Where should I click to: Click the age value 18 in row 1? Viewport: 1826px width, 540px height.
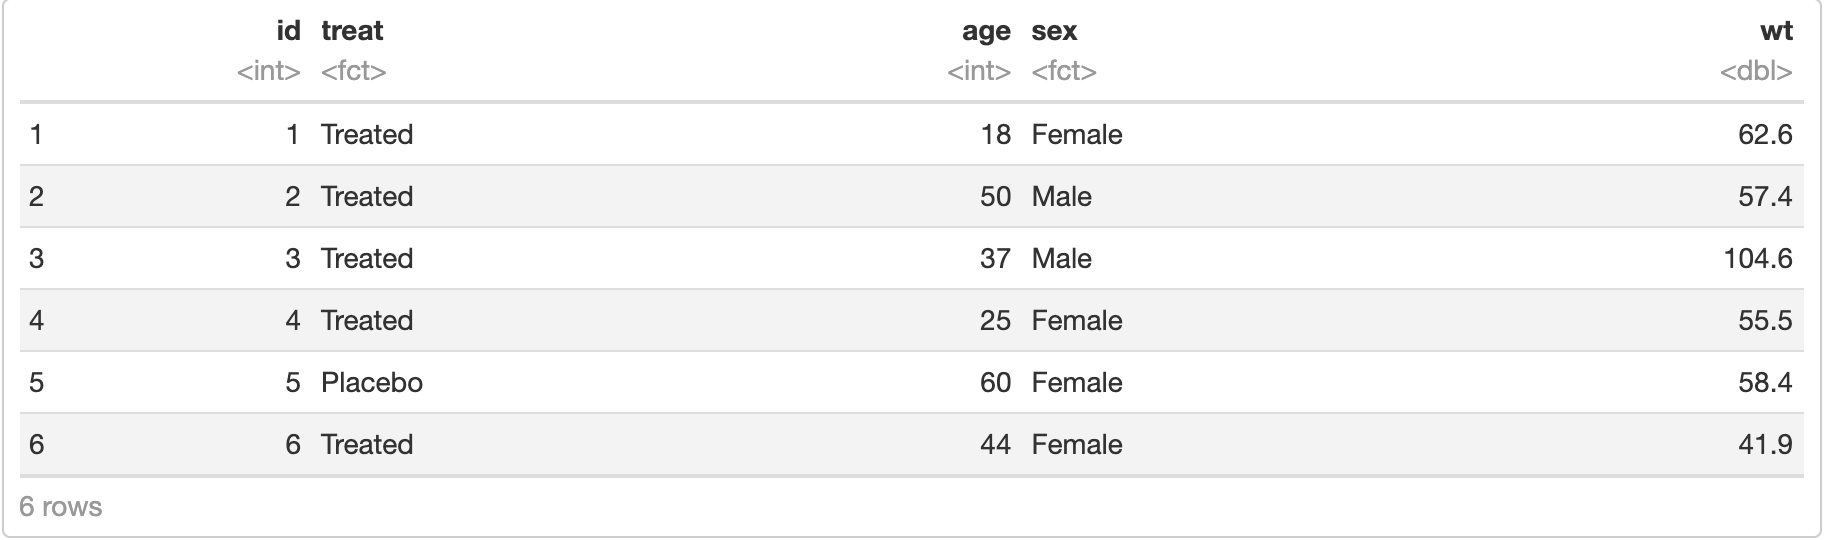tap(996, 134)
